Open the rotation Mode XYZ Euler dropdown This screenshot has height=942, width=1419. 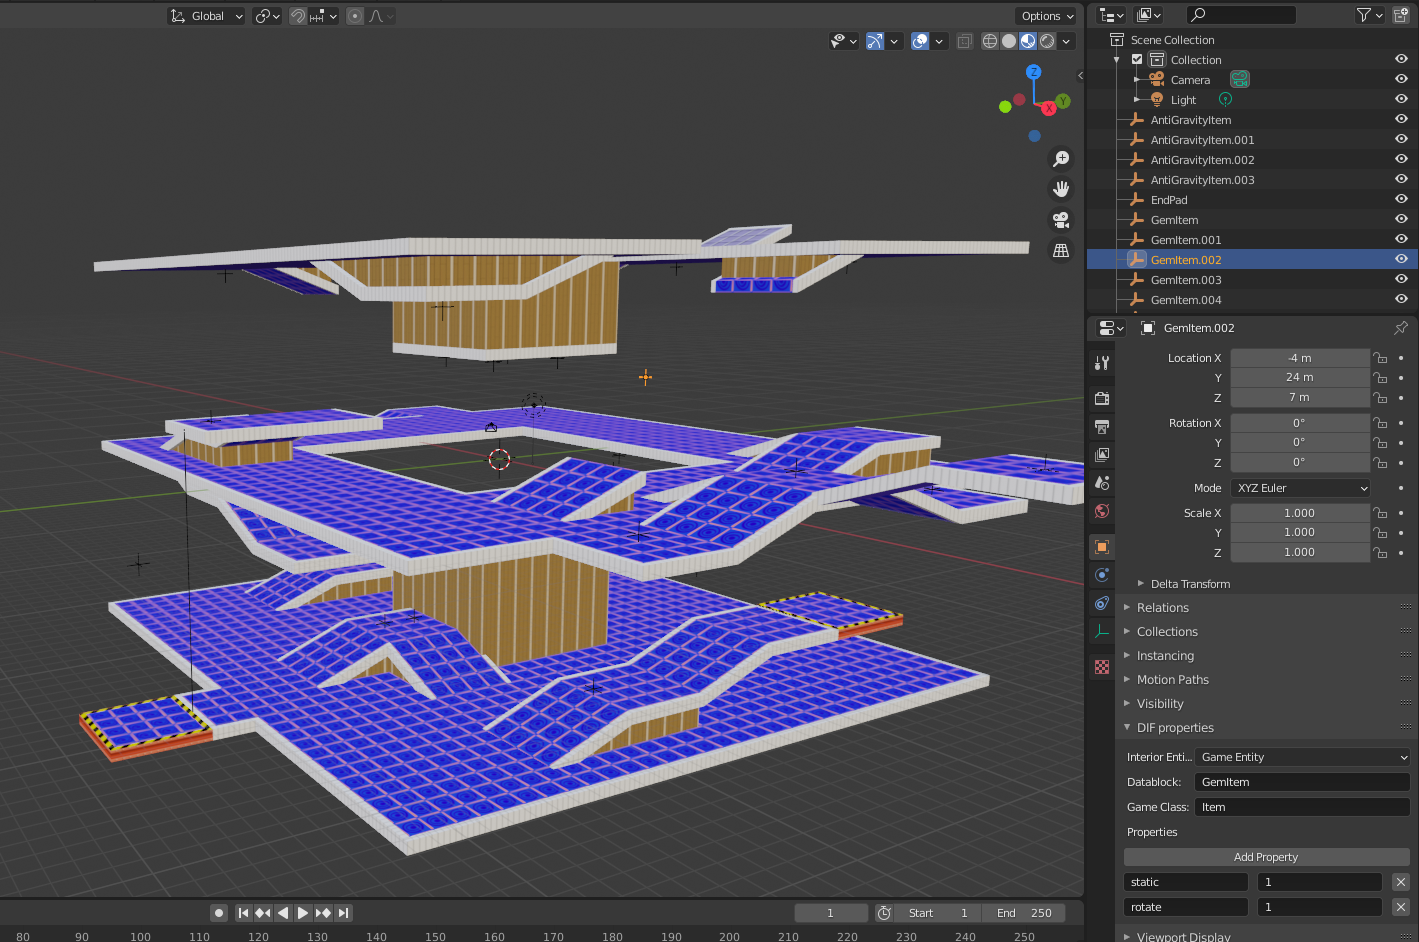click(1300, 488)
